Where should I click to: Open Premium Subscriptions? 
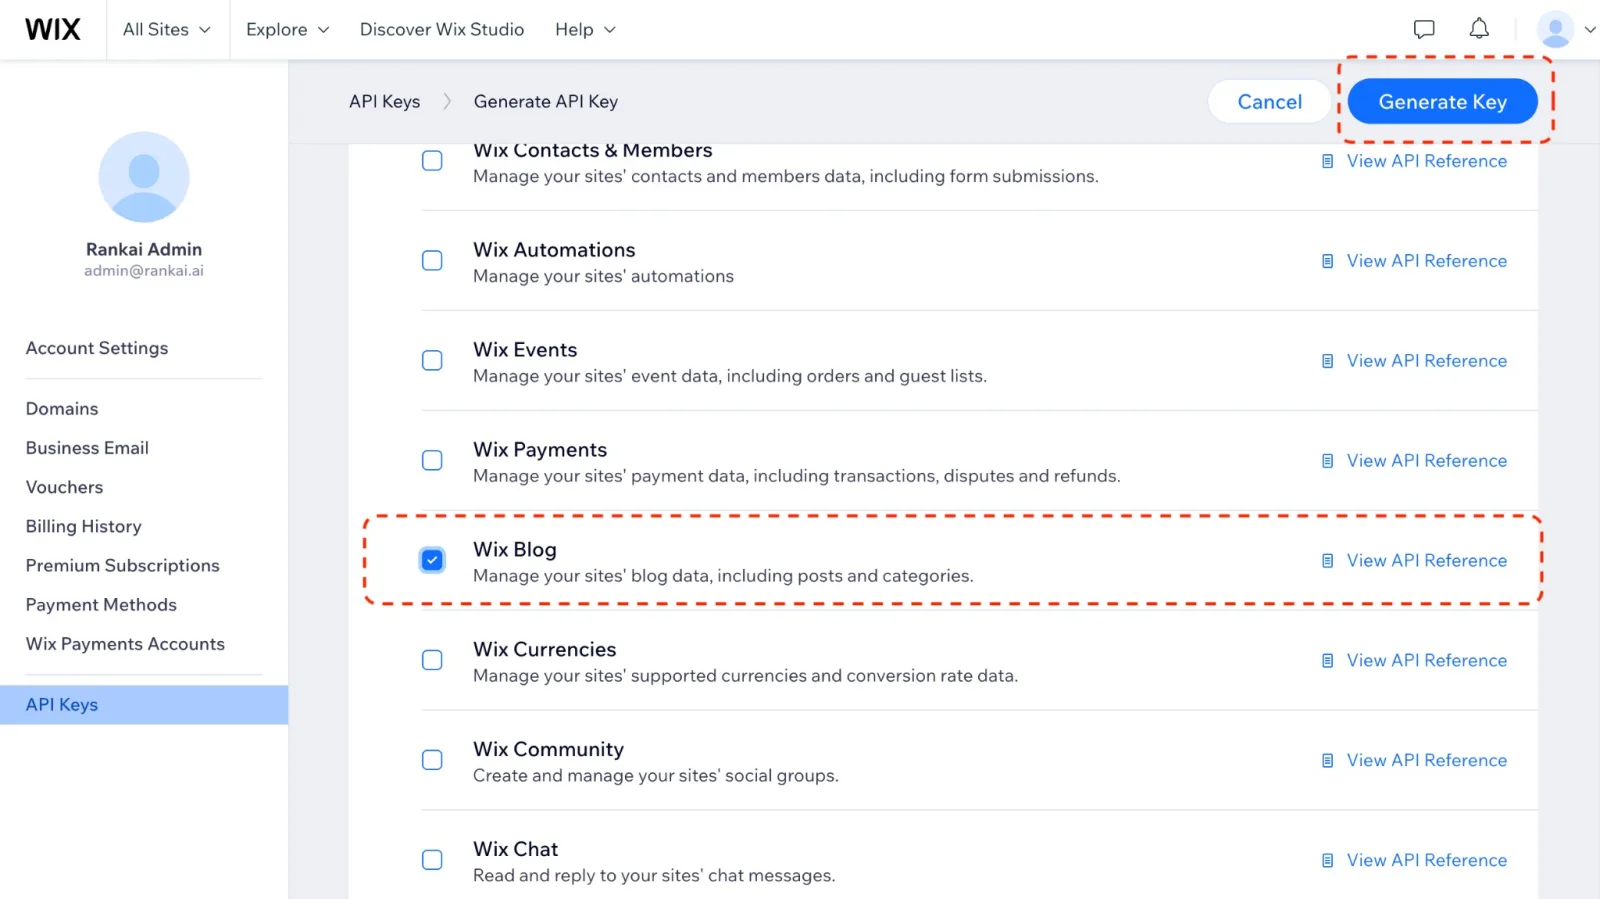123,566
